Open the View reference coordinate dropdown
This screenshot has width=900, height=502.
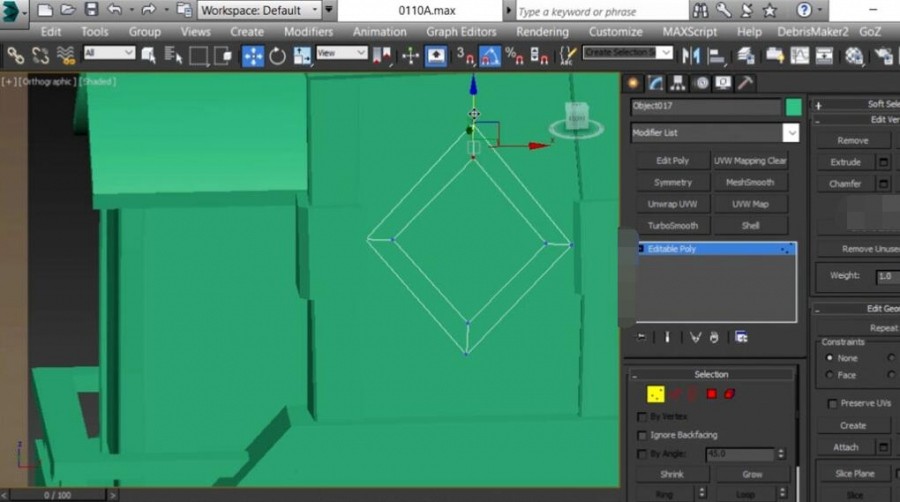pos(342,53)
